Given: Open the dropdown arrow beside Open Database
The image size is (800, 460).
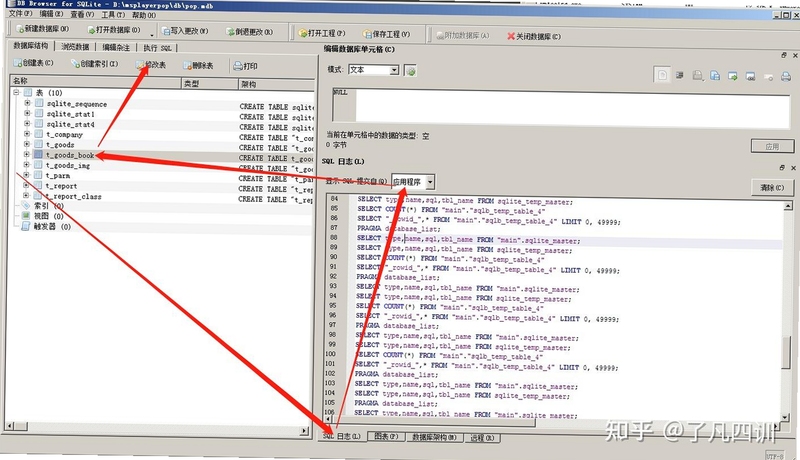Looking at the screenshot, I should tap(152, 34).
